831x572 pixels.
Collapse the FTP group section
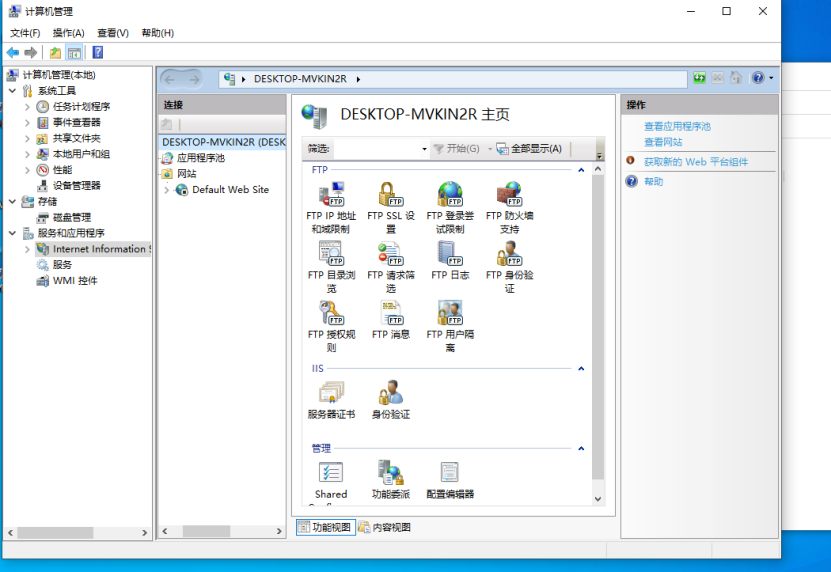pyautogui.click(x=581, y=170)
